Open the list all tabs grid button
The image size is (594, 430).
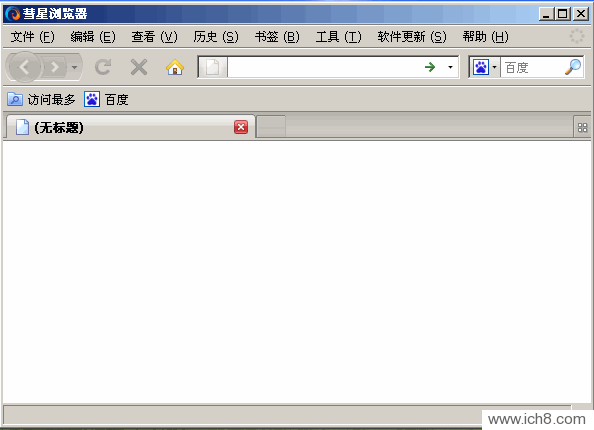[583, 128]
